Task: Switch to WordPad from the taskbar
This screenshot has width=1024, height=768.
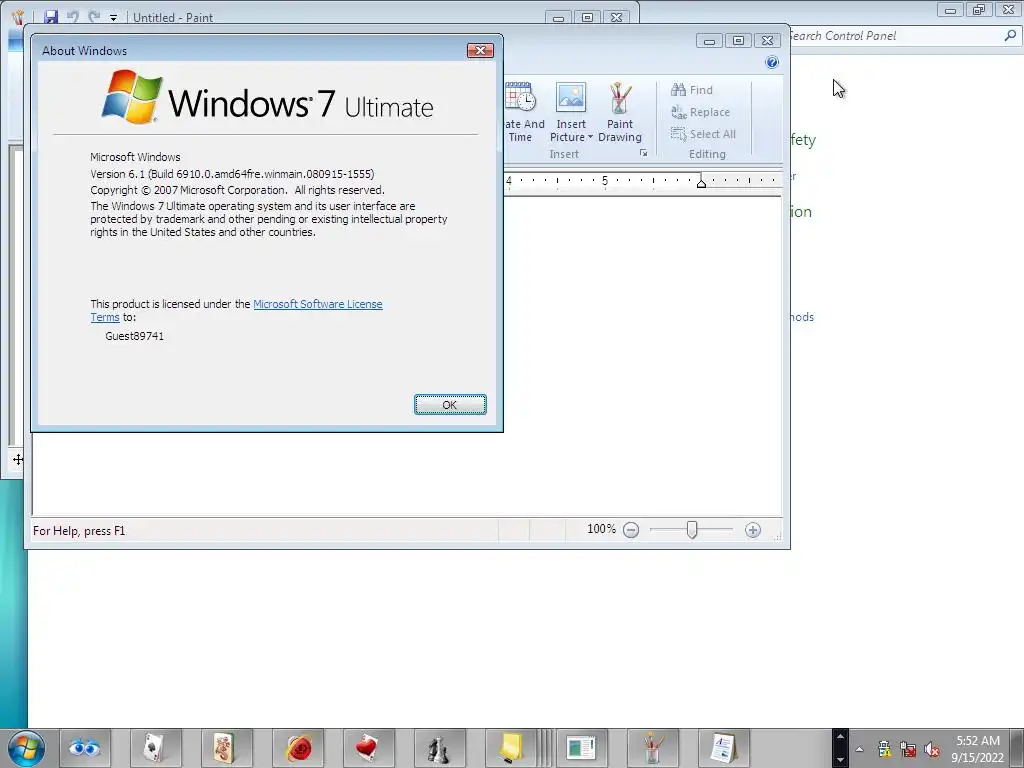Action: (x=724, y=748)
